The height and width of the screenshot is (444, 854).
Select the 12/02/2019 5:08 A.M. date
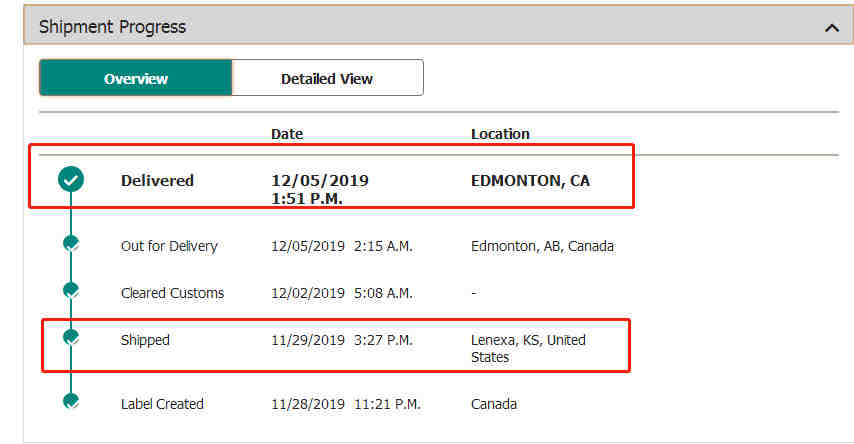click(x=341, y=293)
